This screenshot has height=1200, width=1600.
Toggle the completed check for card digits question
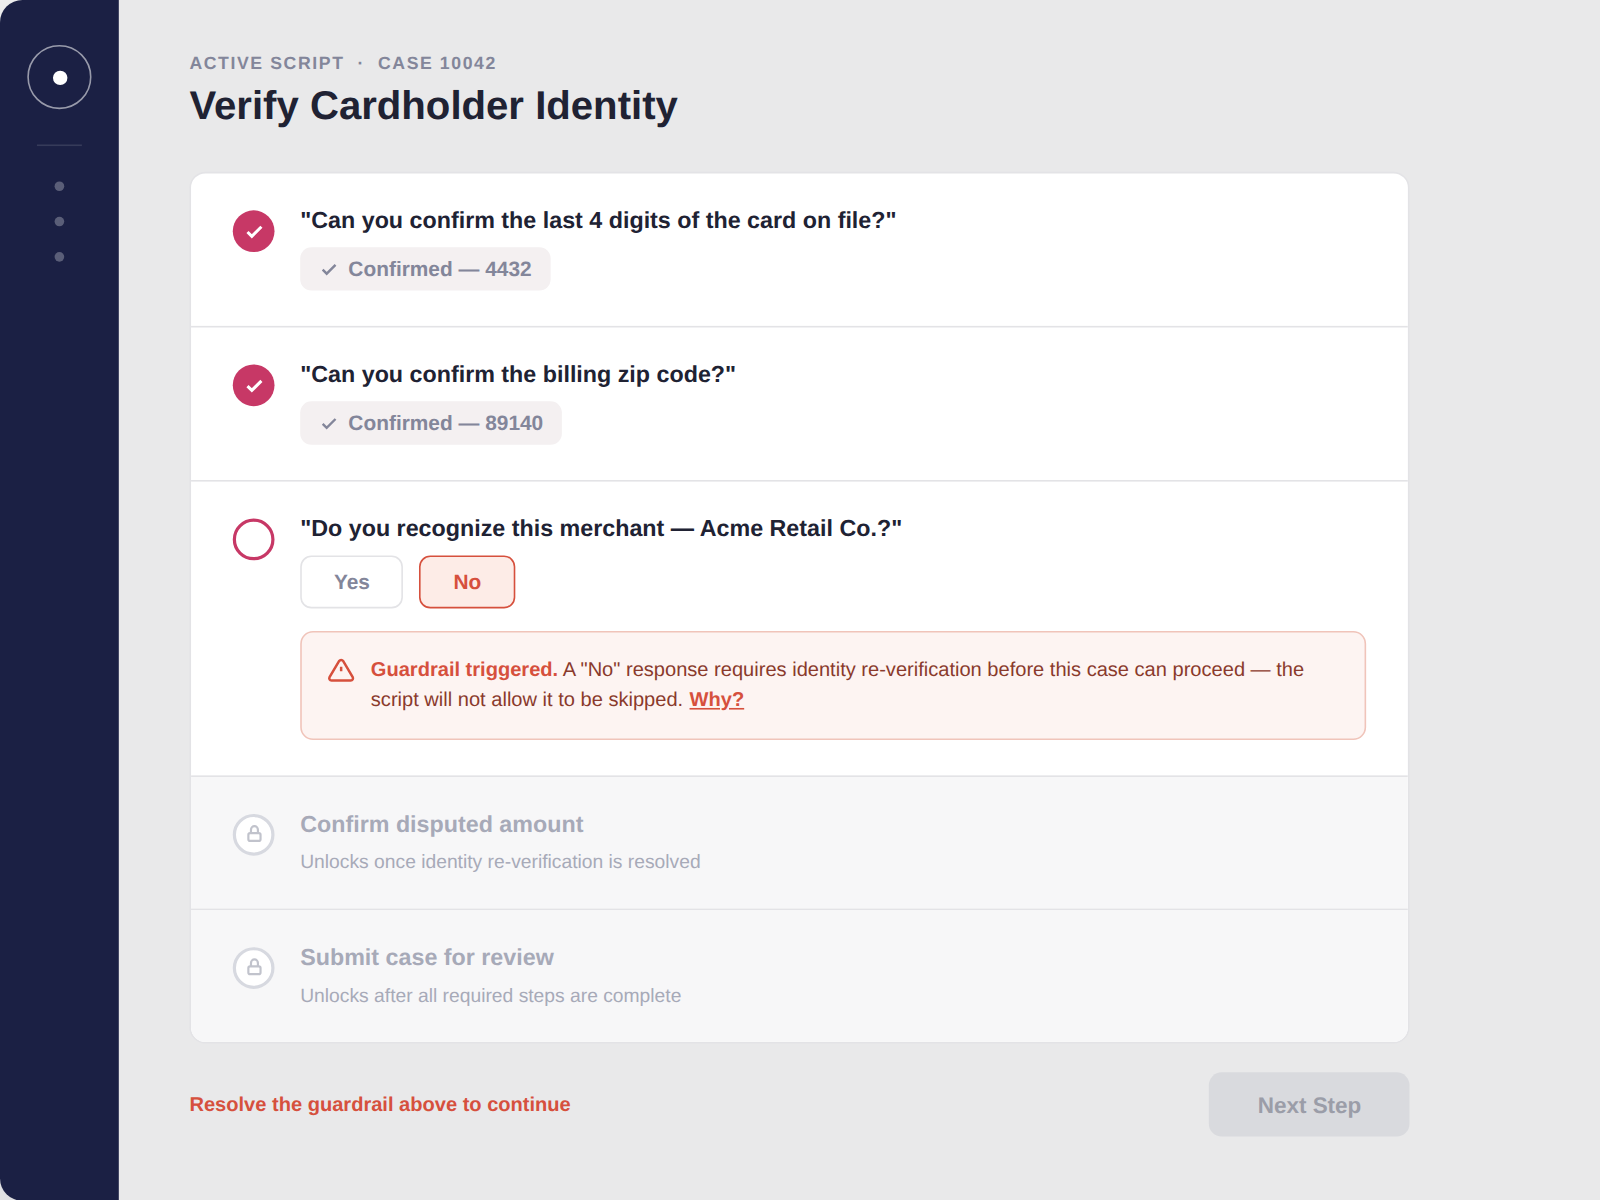pyautogui.click(x=254, y=231)
